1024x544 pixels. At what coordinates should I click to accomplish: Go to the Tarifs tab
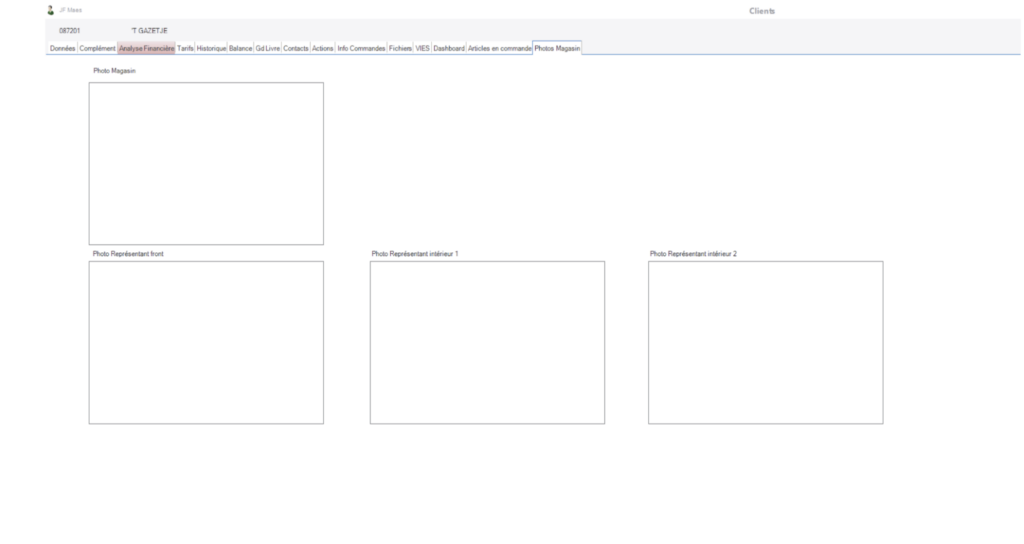(185, 48)
